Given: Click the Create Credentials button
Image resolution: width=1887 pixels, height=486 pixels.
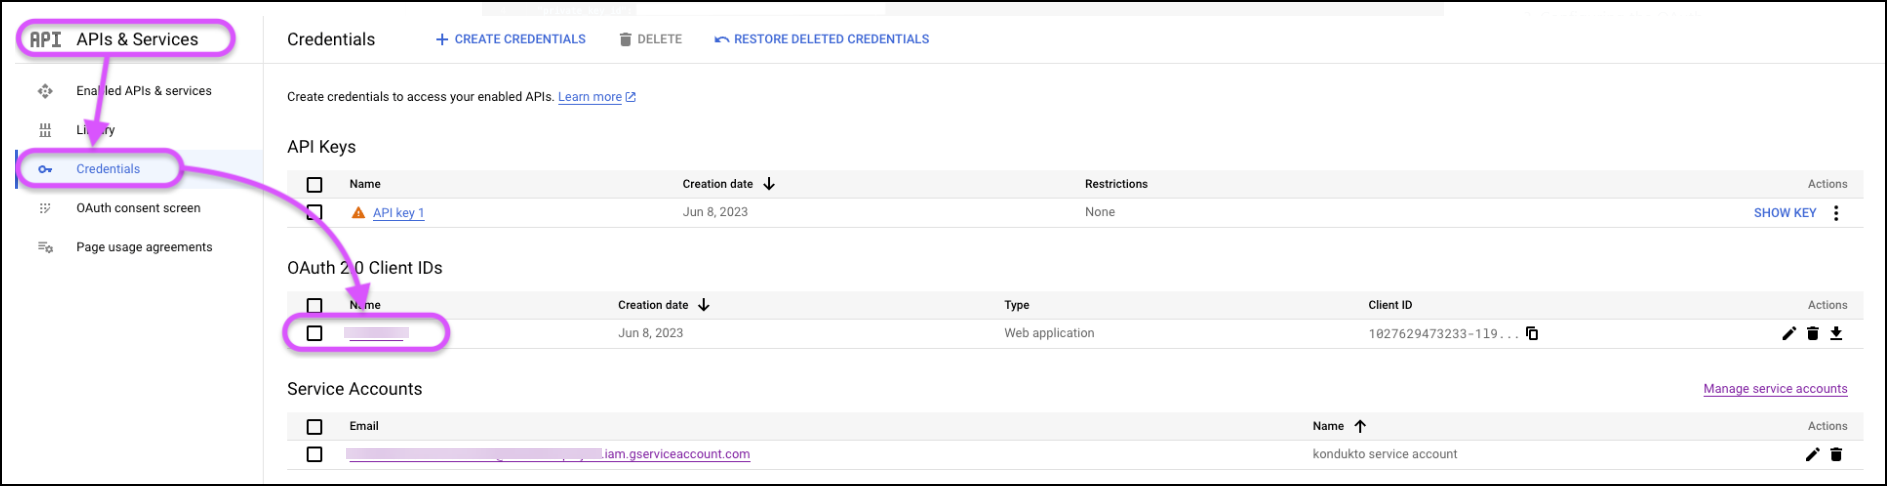Looking at the screenshot, I should pyautogui.click(x=511, y=39).
